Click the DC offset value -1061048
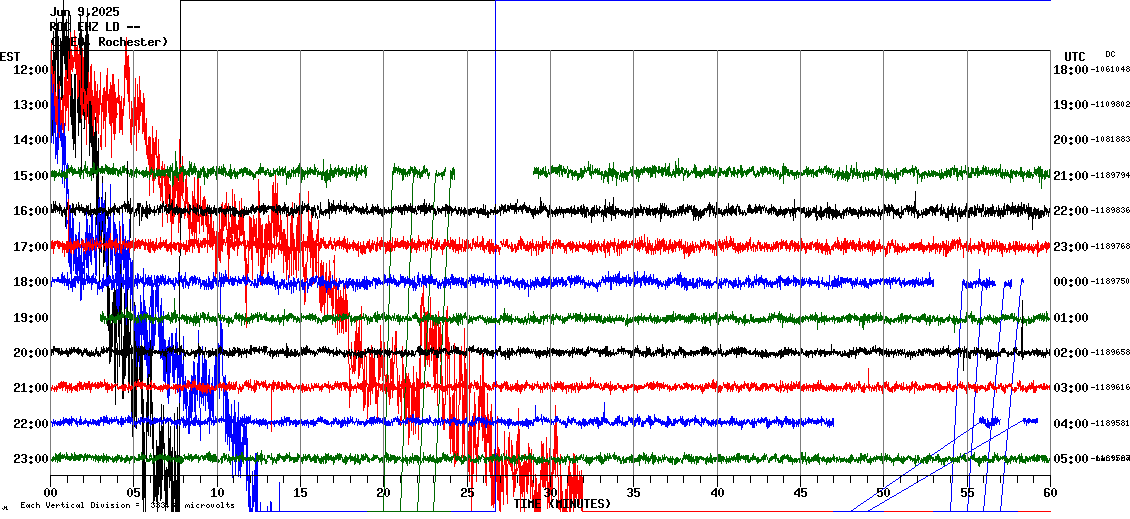Screen dimensions: 1130x519 [1111, 69]
